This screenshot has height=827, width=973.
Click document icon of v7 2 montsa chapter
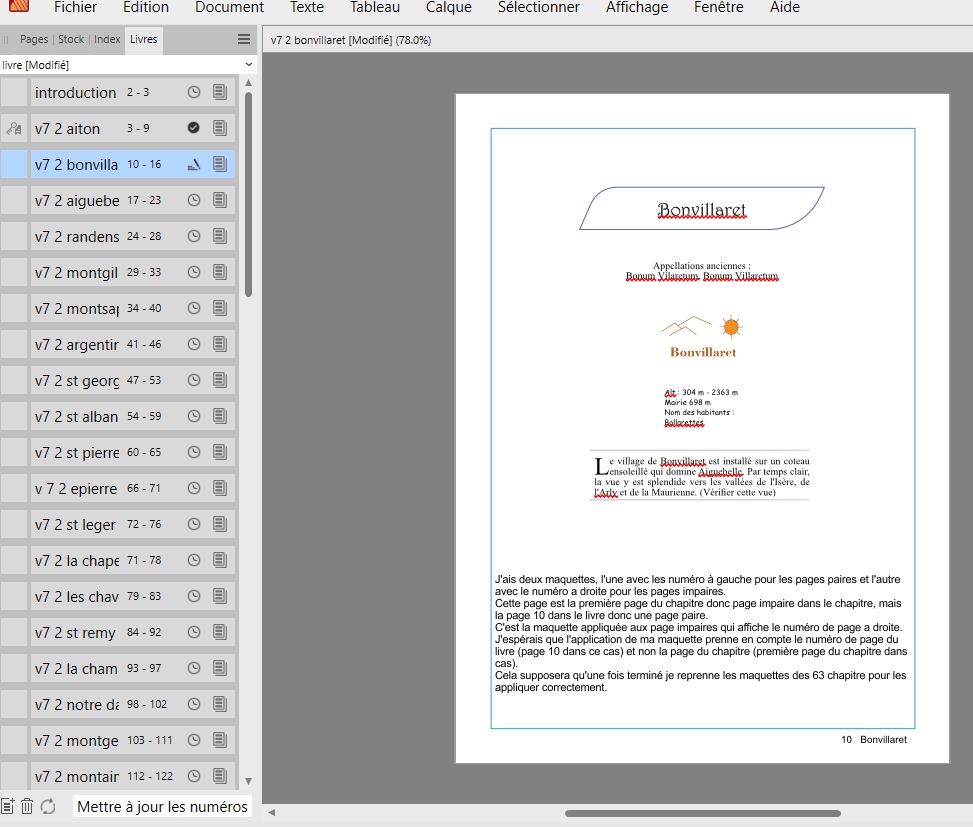(x=220, y=308)
